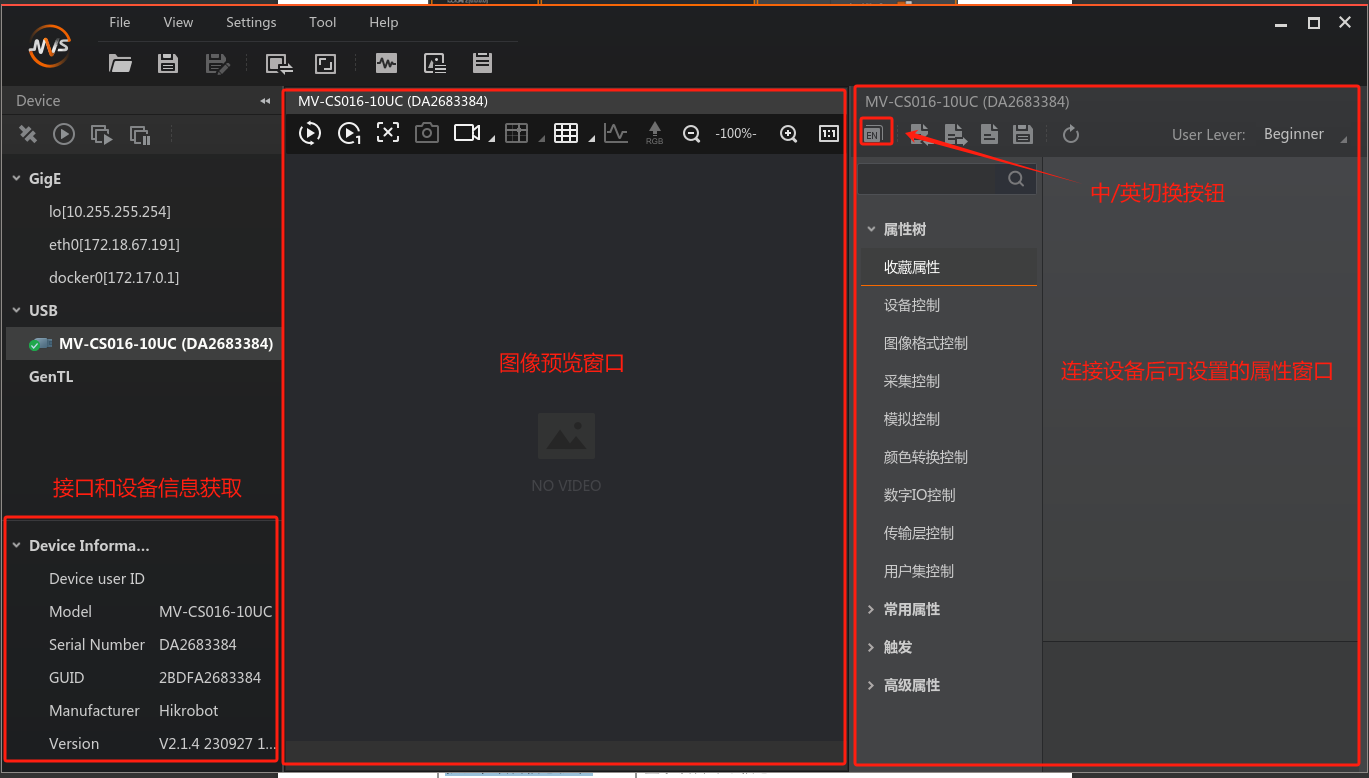Select the MV-CS016-10UC USB device
Screen dimensions: 1369x778
[165, 343]
